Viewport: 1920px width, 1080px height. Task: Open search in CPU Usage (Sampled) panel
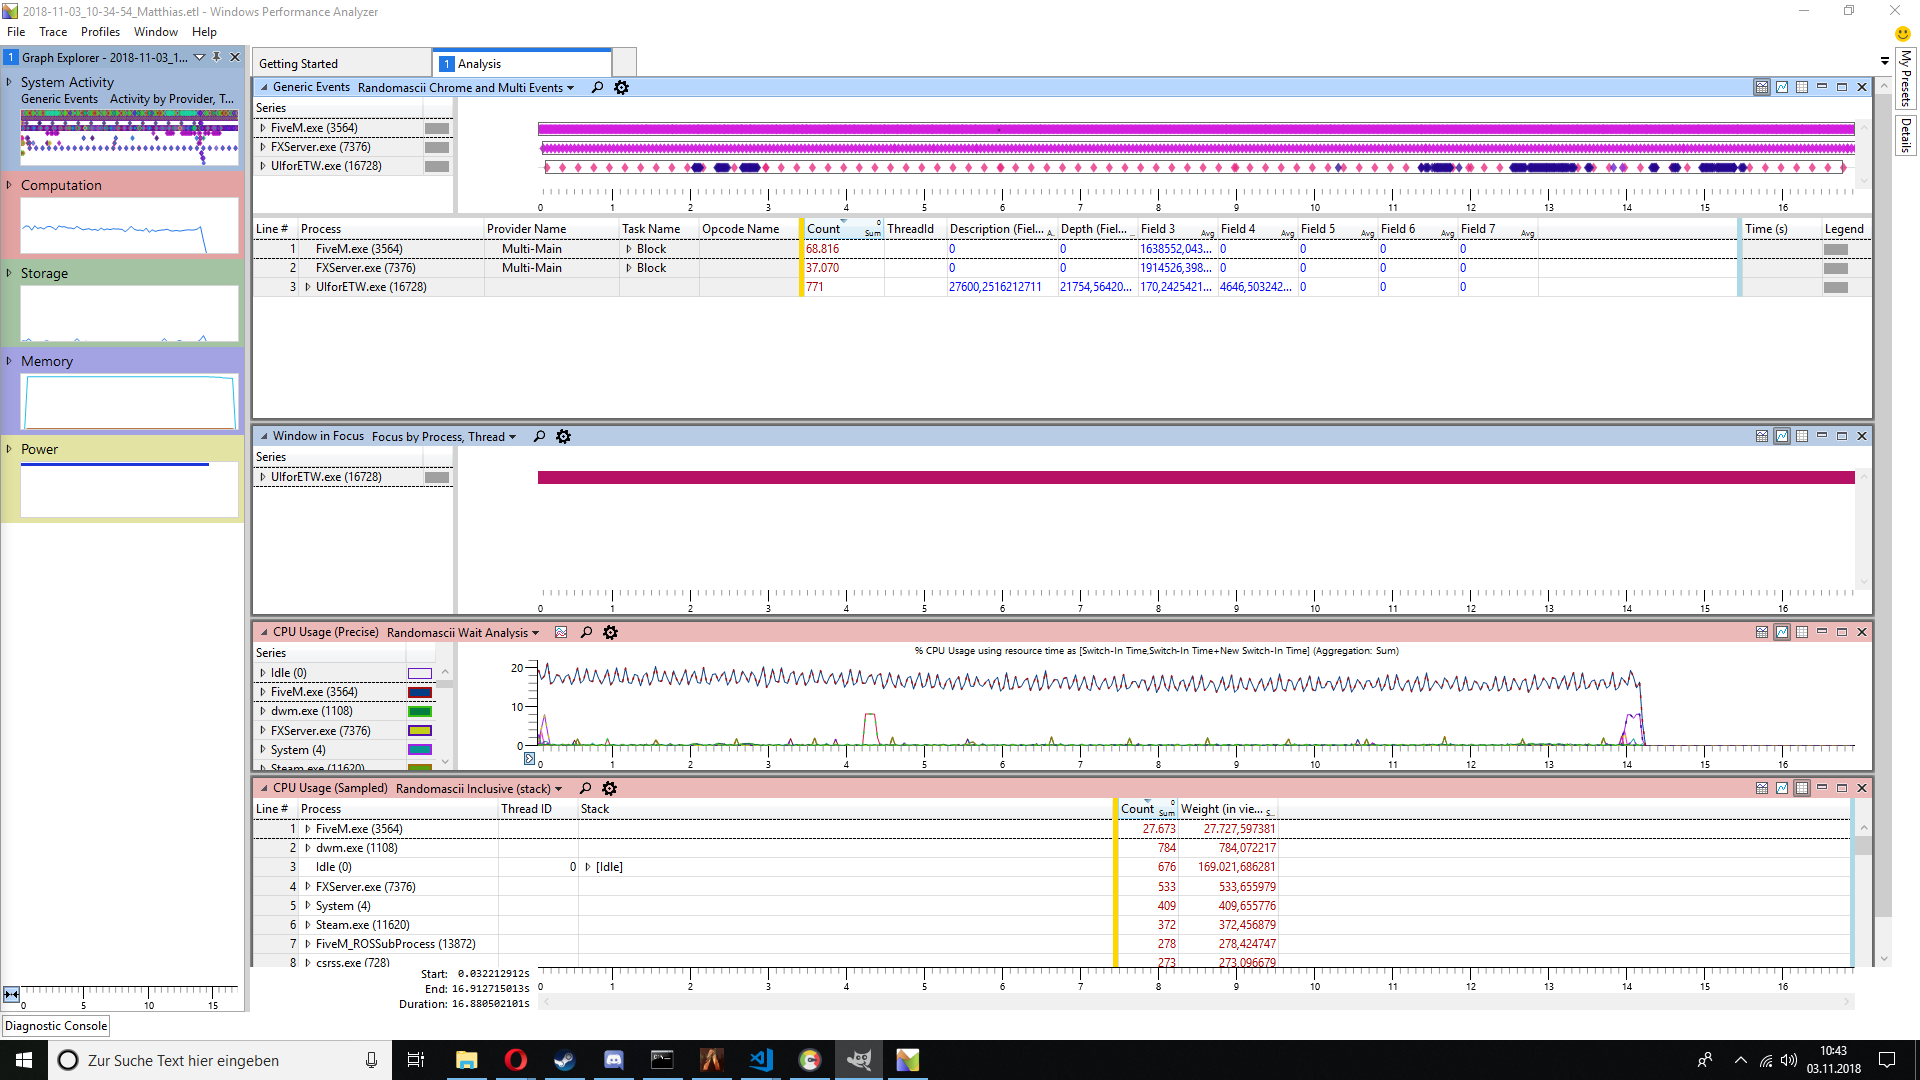(x=585, y=789)
